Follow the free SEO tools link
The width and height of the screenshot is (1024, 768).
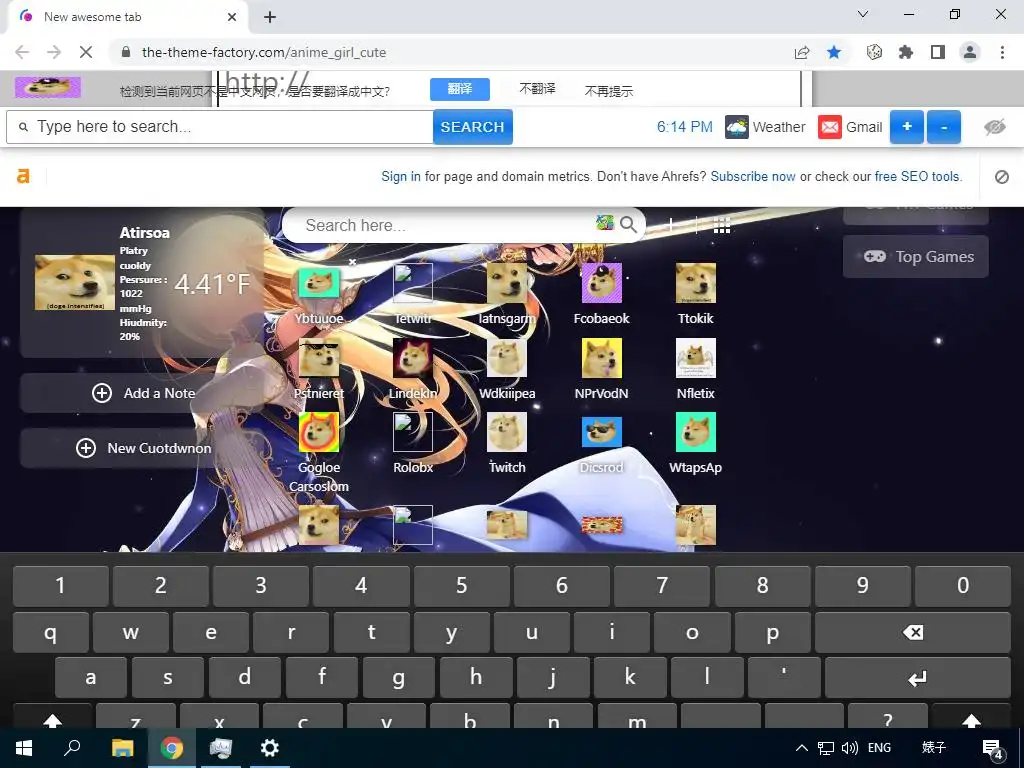pyautogui.click(x=918, y=176)
